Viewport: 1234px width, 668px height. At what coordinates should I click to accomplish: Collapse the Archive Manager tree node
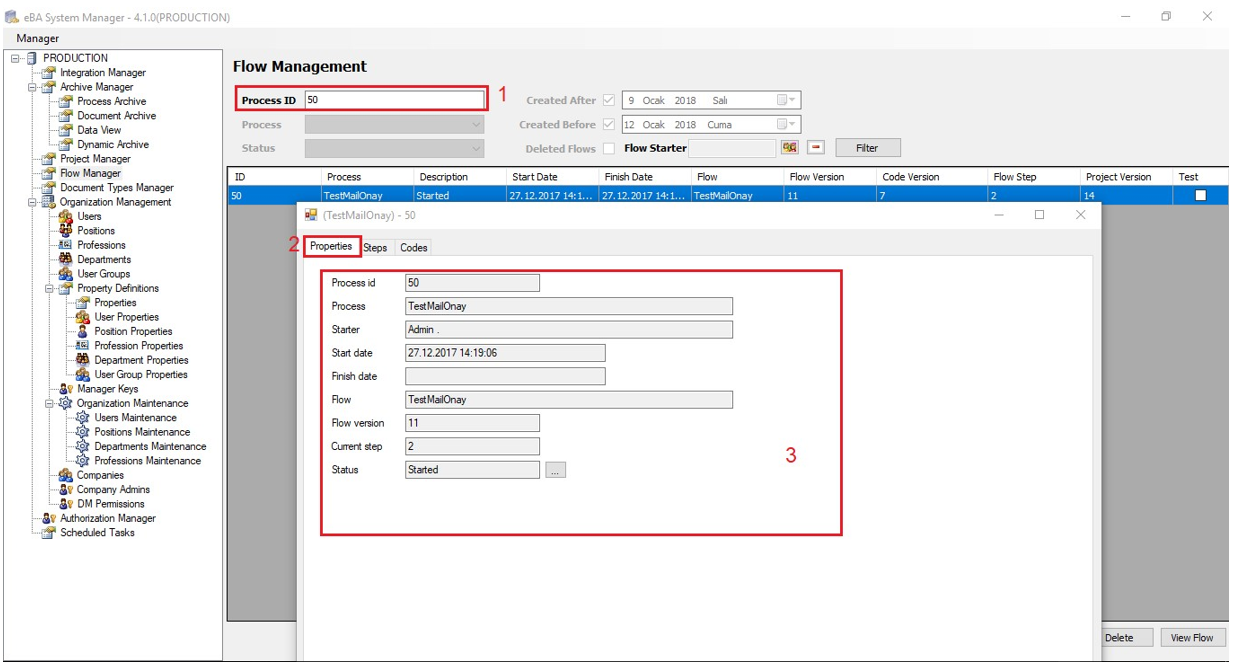[32, 87]
